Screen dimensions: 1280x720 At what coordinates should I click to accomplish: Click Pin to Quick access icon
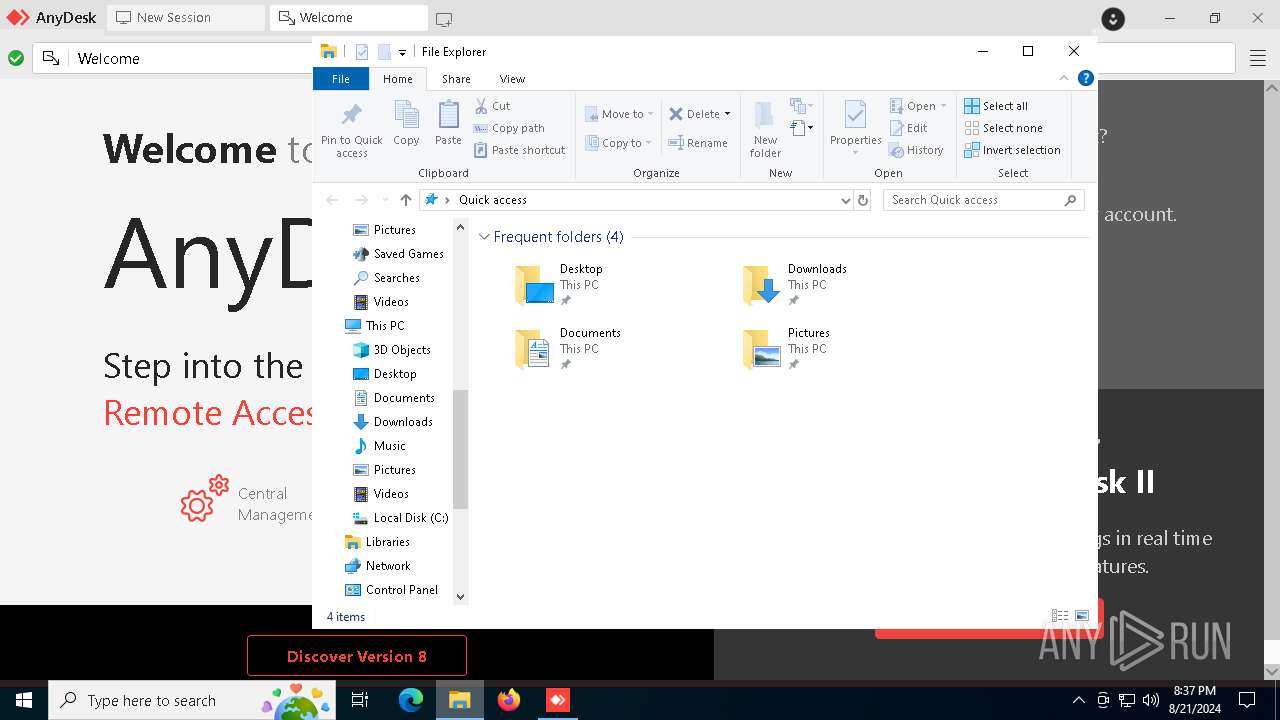[351, 128]
